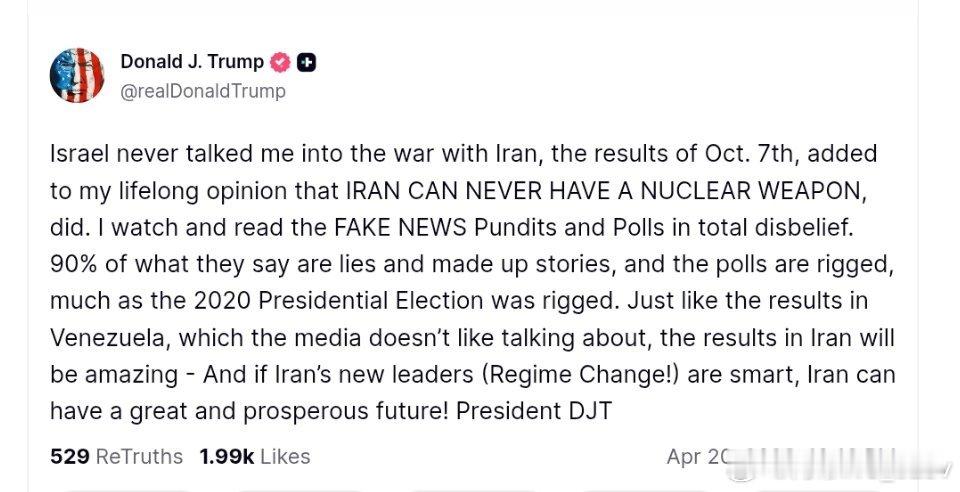Viewport: 960px width, 492px height.
Task: Click 'prosperous future!' in the last line
Action: pyautogui.click(x=346, y=412)
